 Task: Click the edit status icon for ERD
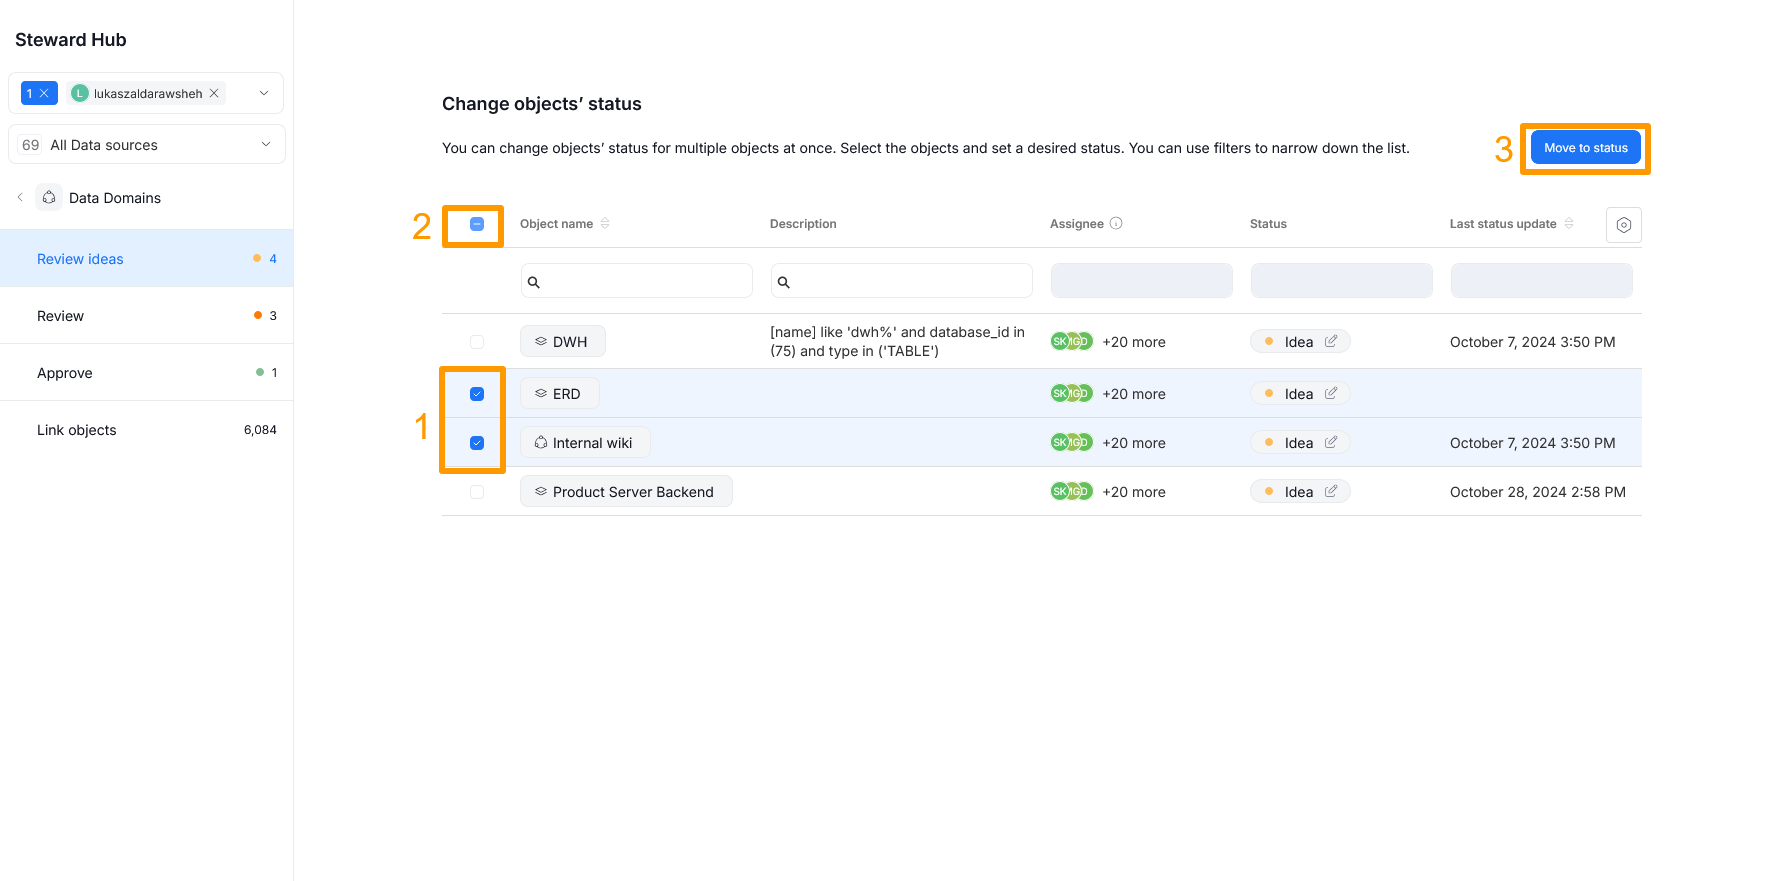tap(1331, 393)
